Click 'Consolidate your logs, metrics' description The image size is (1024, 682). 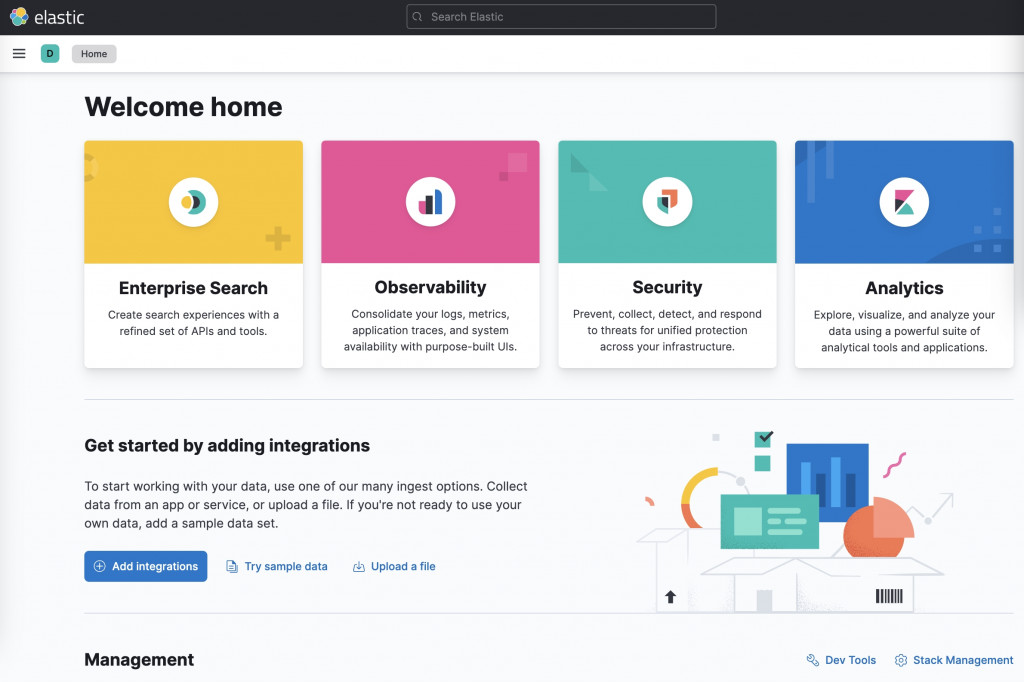coord(430,330)
